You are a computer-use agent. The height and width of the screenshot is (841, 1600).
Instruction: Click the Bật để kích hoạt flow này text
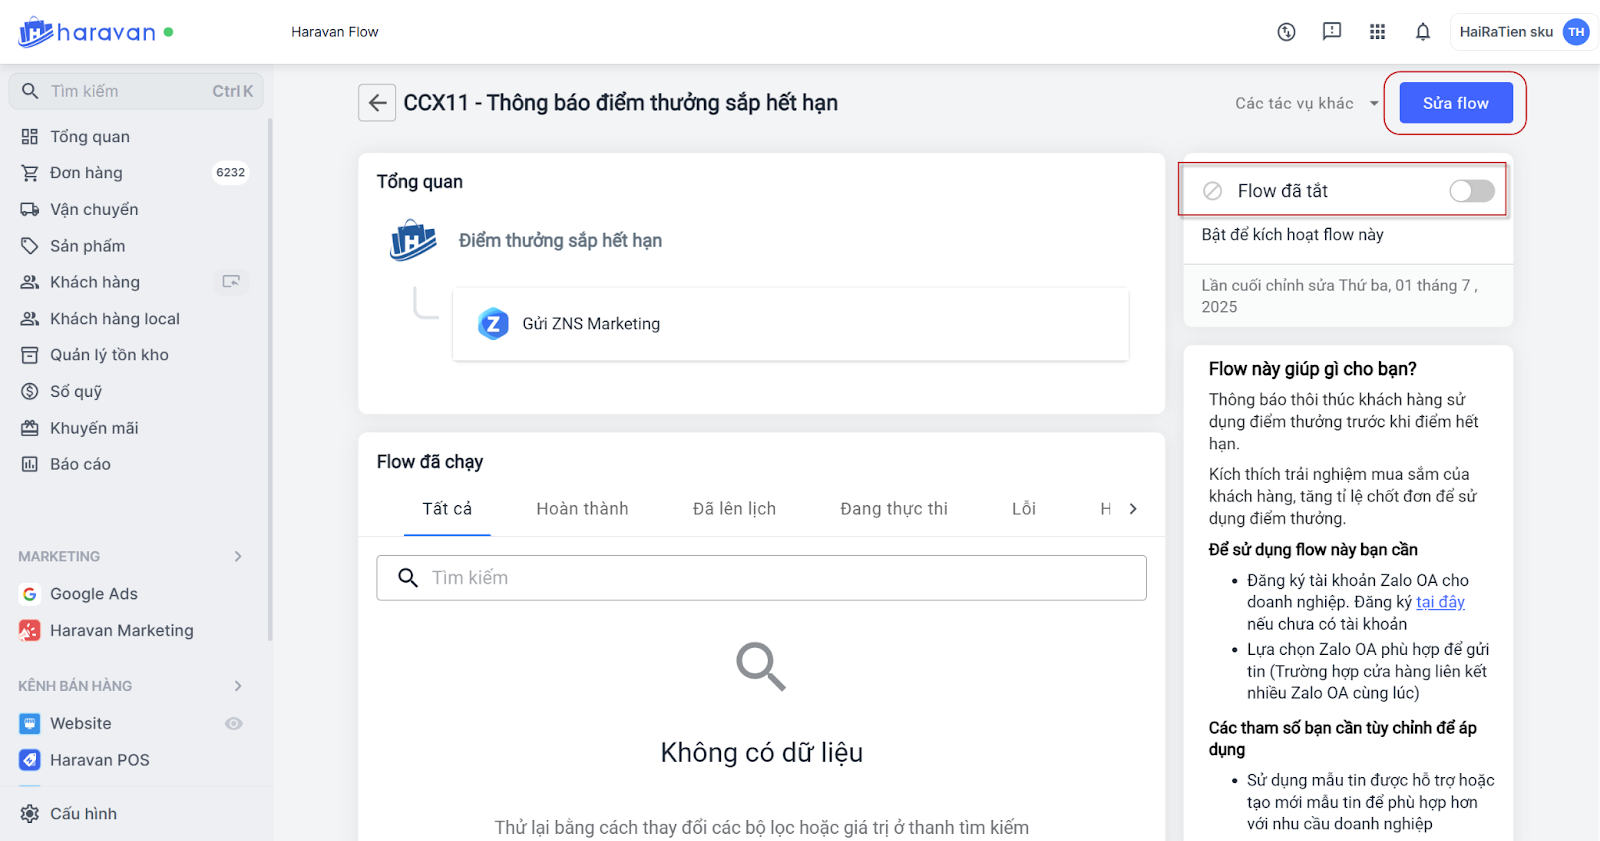coord(1292,235)
